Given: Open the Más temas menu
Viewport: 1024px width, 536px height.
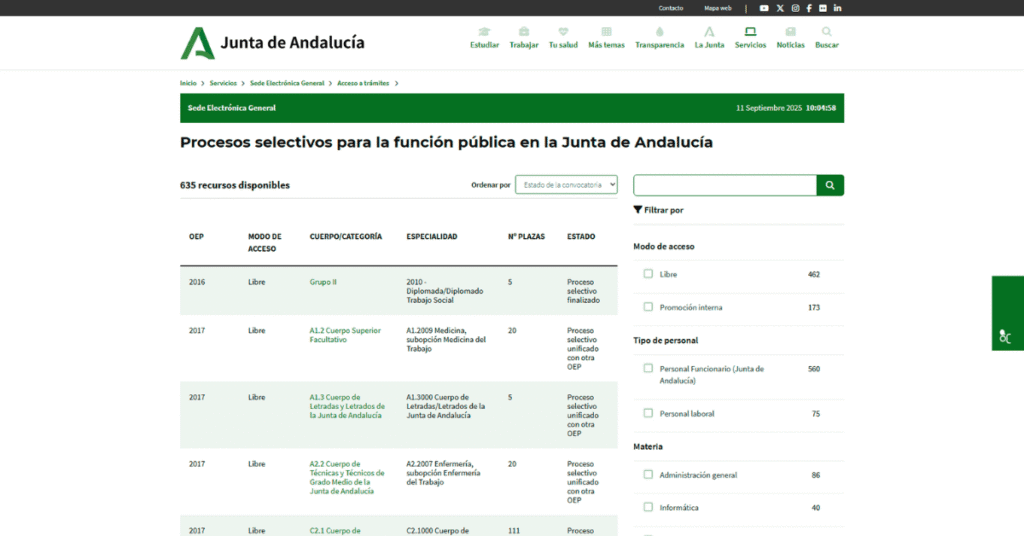Looking at the screenshot, I should 606,38.
